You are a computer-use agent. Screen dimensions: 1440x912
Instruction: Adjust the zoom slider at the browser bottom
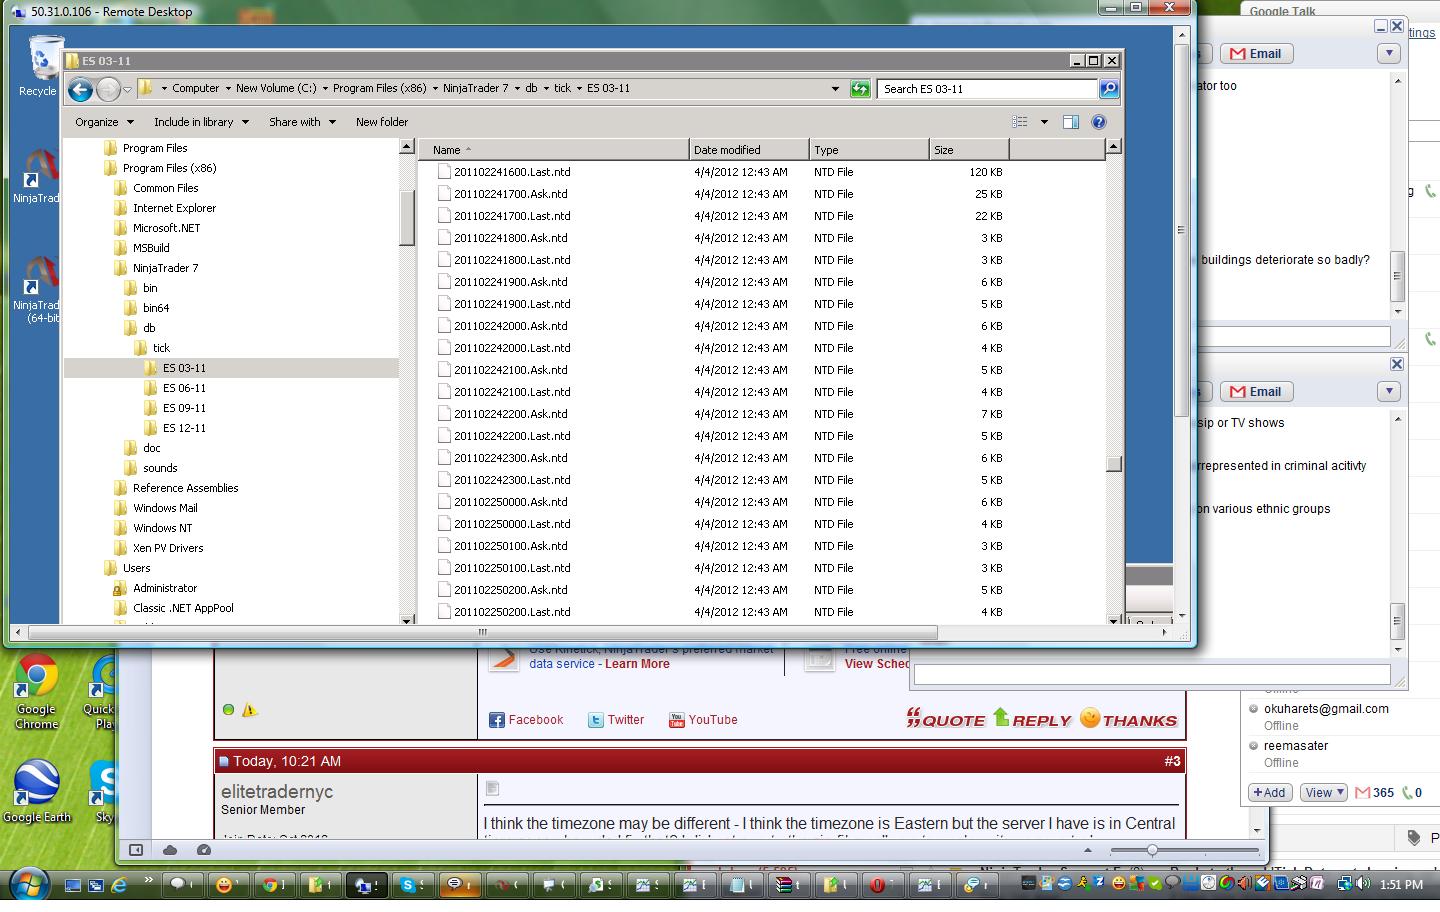click(1152, 850)
